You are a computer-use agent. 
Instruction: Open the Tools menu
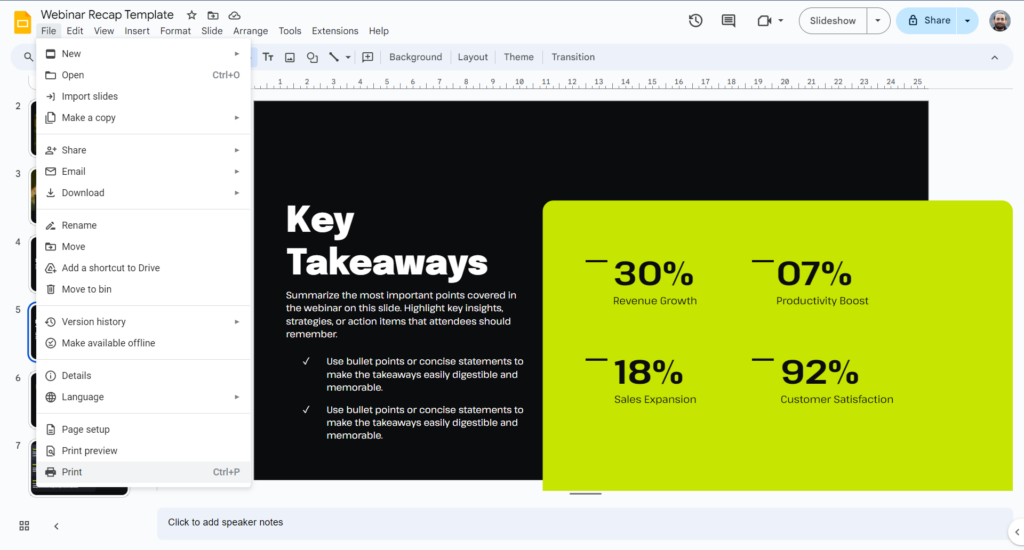click(x=289, y=31)
